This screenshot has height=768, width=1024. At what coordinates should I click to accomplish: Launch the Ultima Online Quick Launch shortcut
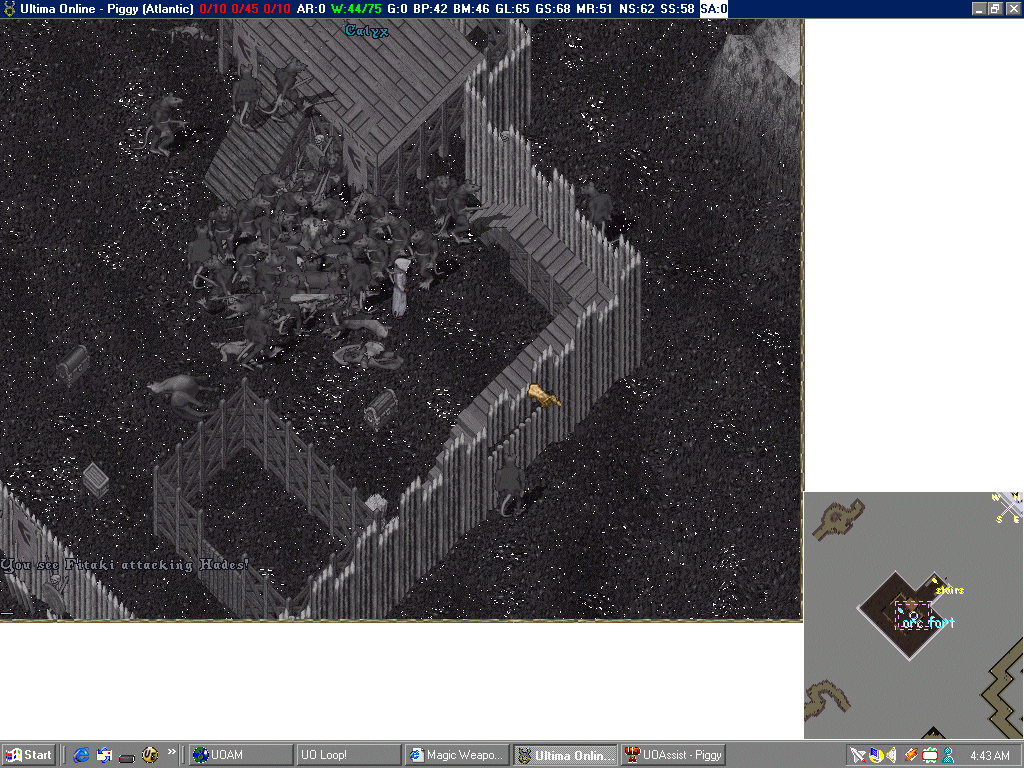150,755
